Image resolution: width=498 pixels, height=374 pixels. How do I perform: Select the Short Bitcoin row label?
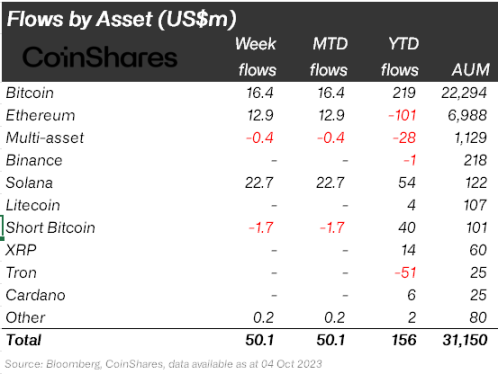point(50,228)
